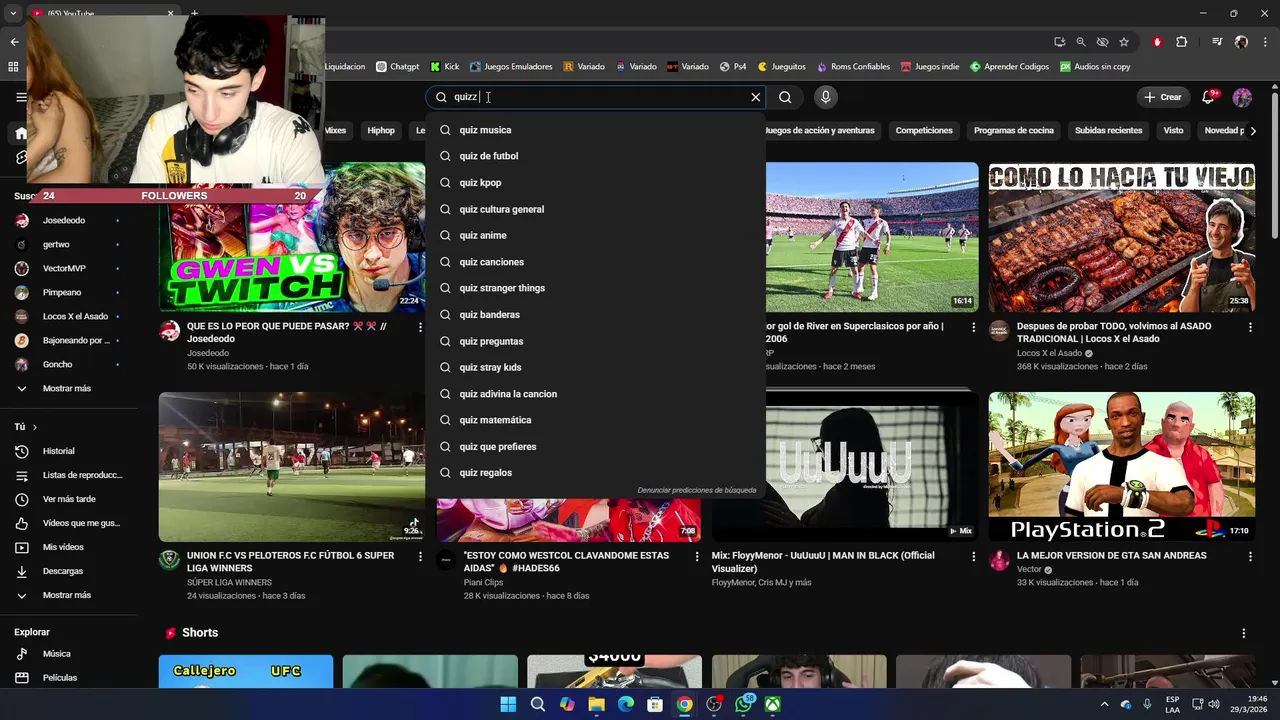Submit search with the magnifier button
The width and height of the screenshot is (1280, 720).
coord(785,97)
